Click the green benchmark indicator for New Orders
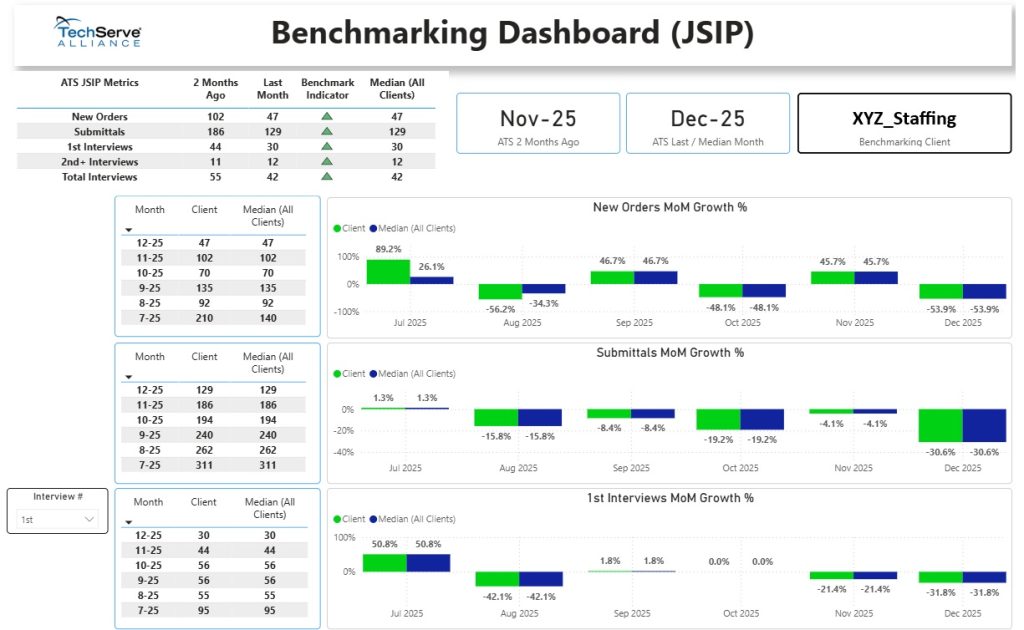This screenshot has width=1024, height=630. (x=327, y=116)
